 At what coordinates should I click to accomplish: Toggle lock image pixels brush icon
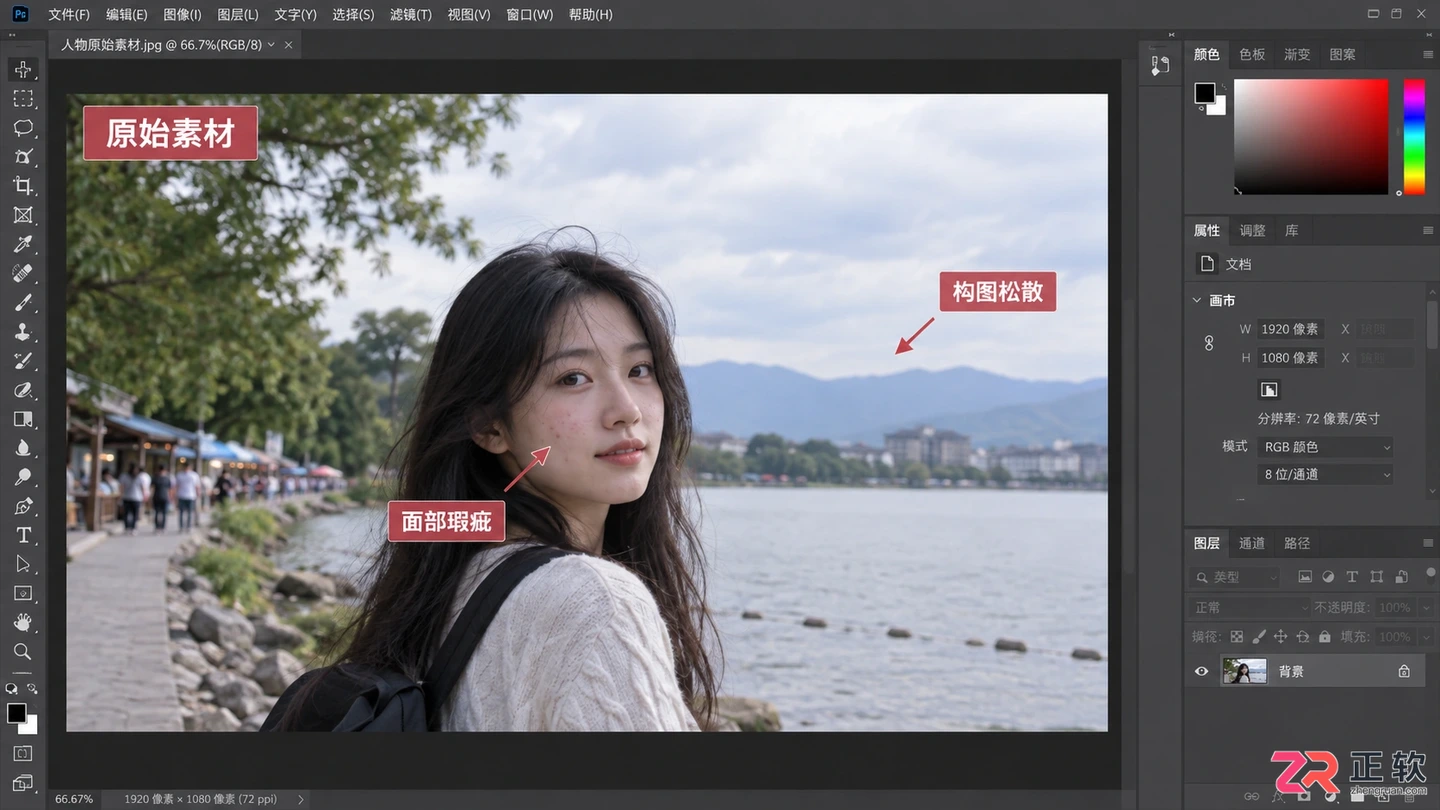coord(1259,636)
